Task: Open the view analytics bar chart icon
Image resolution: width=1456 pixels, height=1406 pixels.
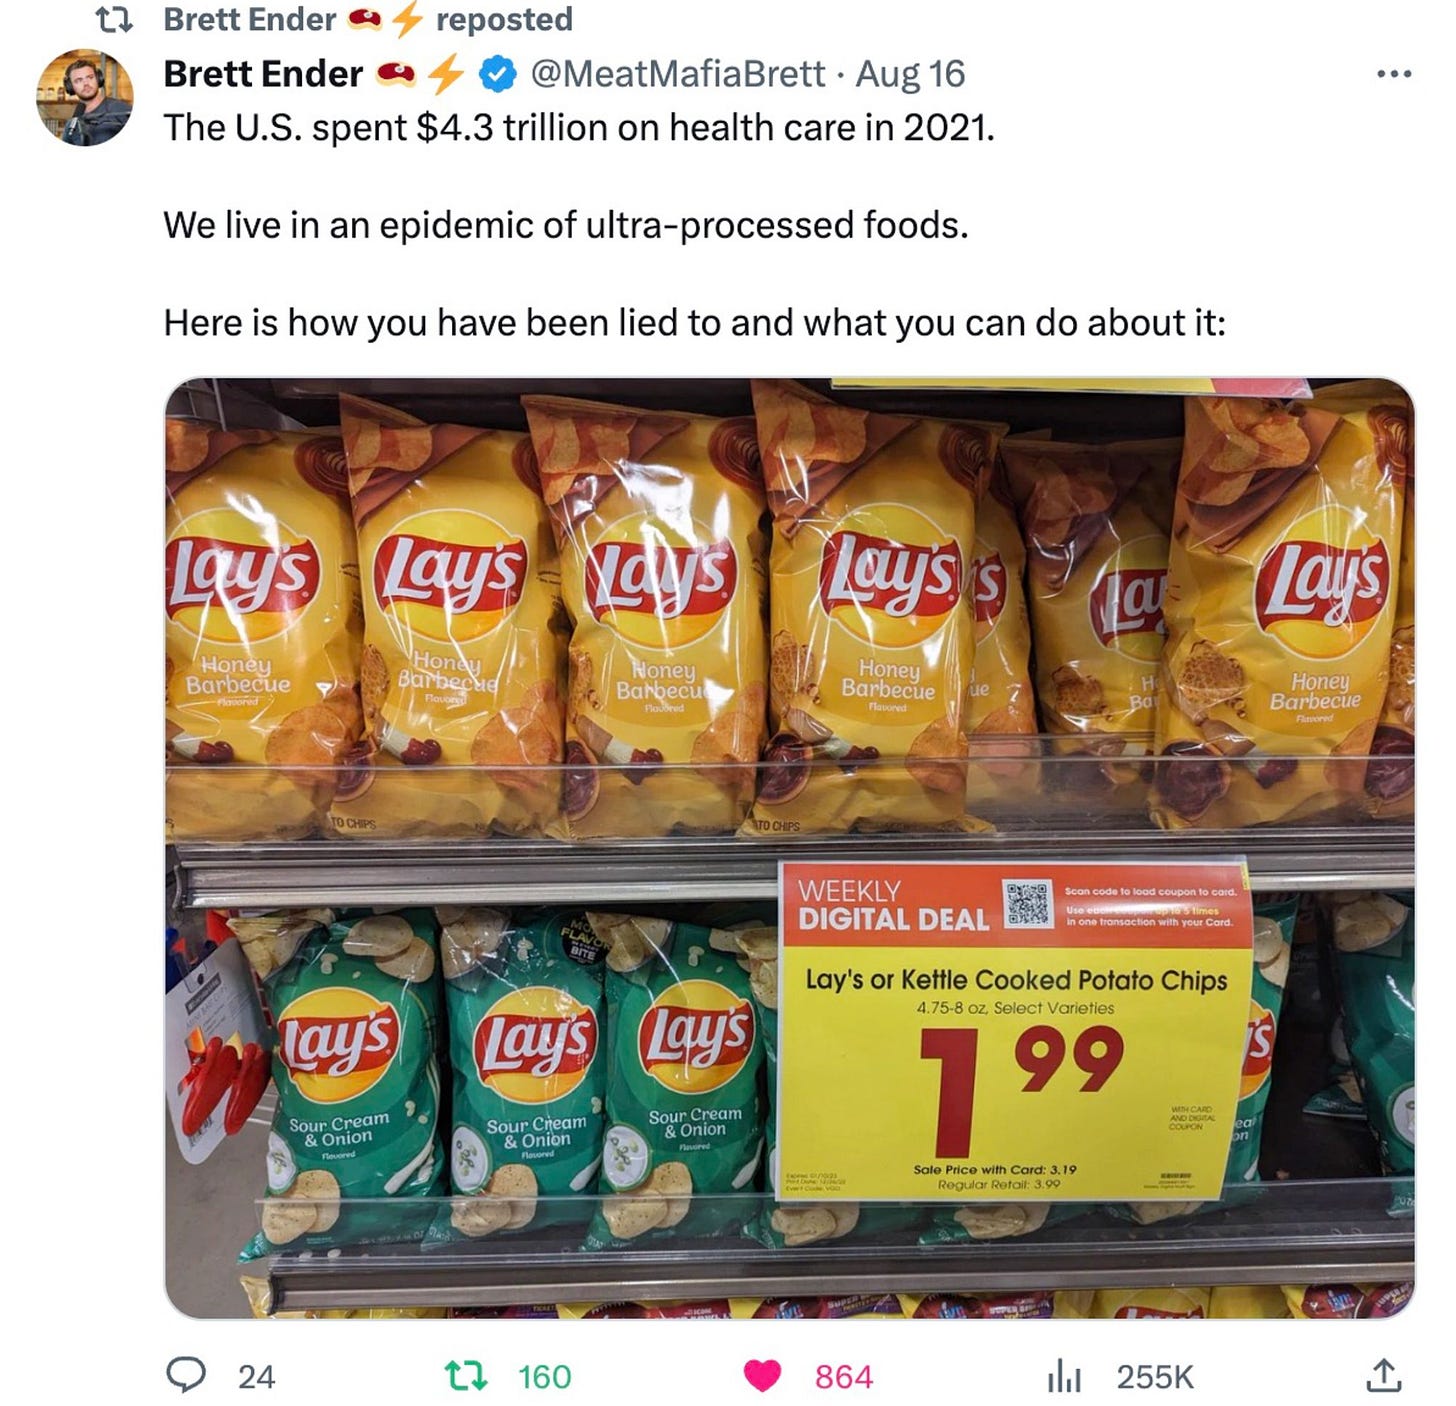Action: (x=1064, y=1377)
